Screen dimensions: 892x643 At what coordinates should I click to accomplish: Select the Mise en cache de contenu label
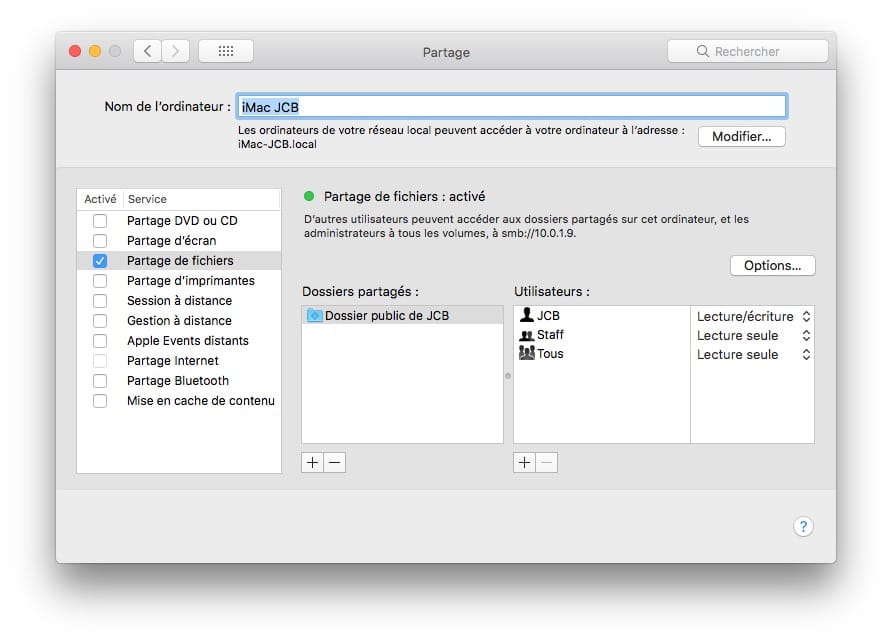click(201, 401)
